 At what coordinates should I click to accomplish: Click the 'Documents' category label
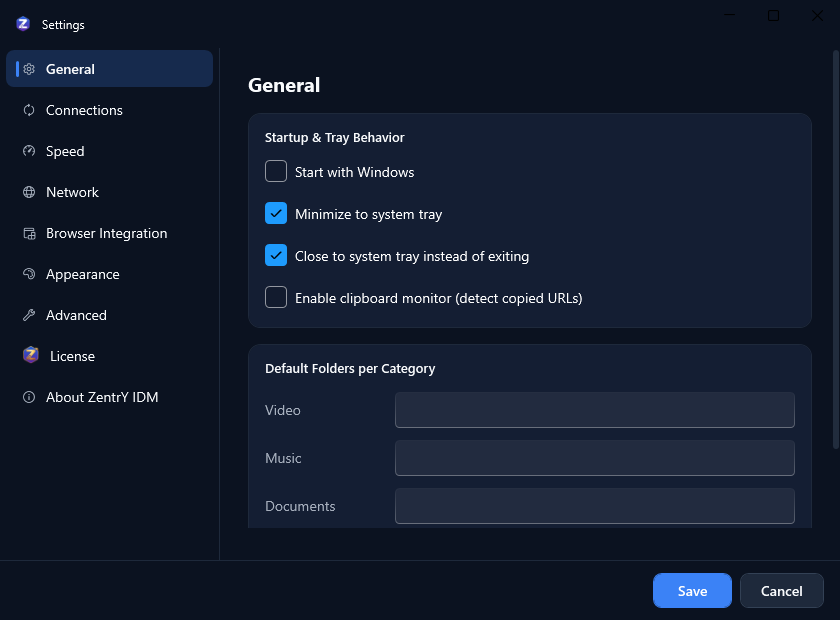(x=300, y=506)
